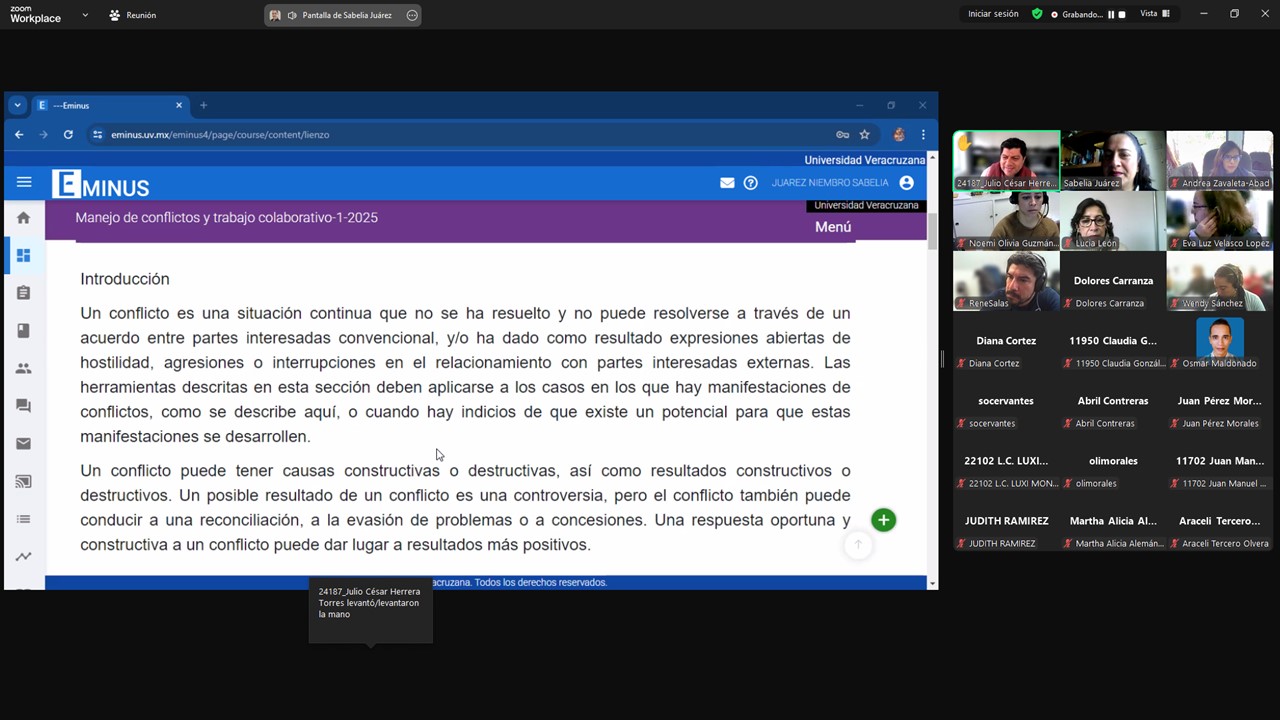Viewport: 1280px width, 720px height.
Task: Open the dashboard icon in the sidebar
Action: [x=24, y=255]
